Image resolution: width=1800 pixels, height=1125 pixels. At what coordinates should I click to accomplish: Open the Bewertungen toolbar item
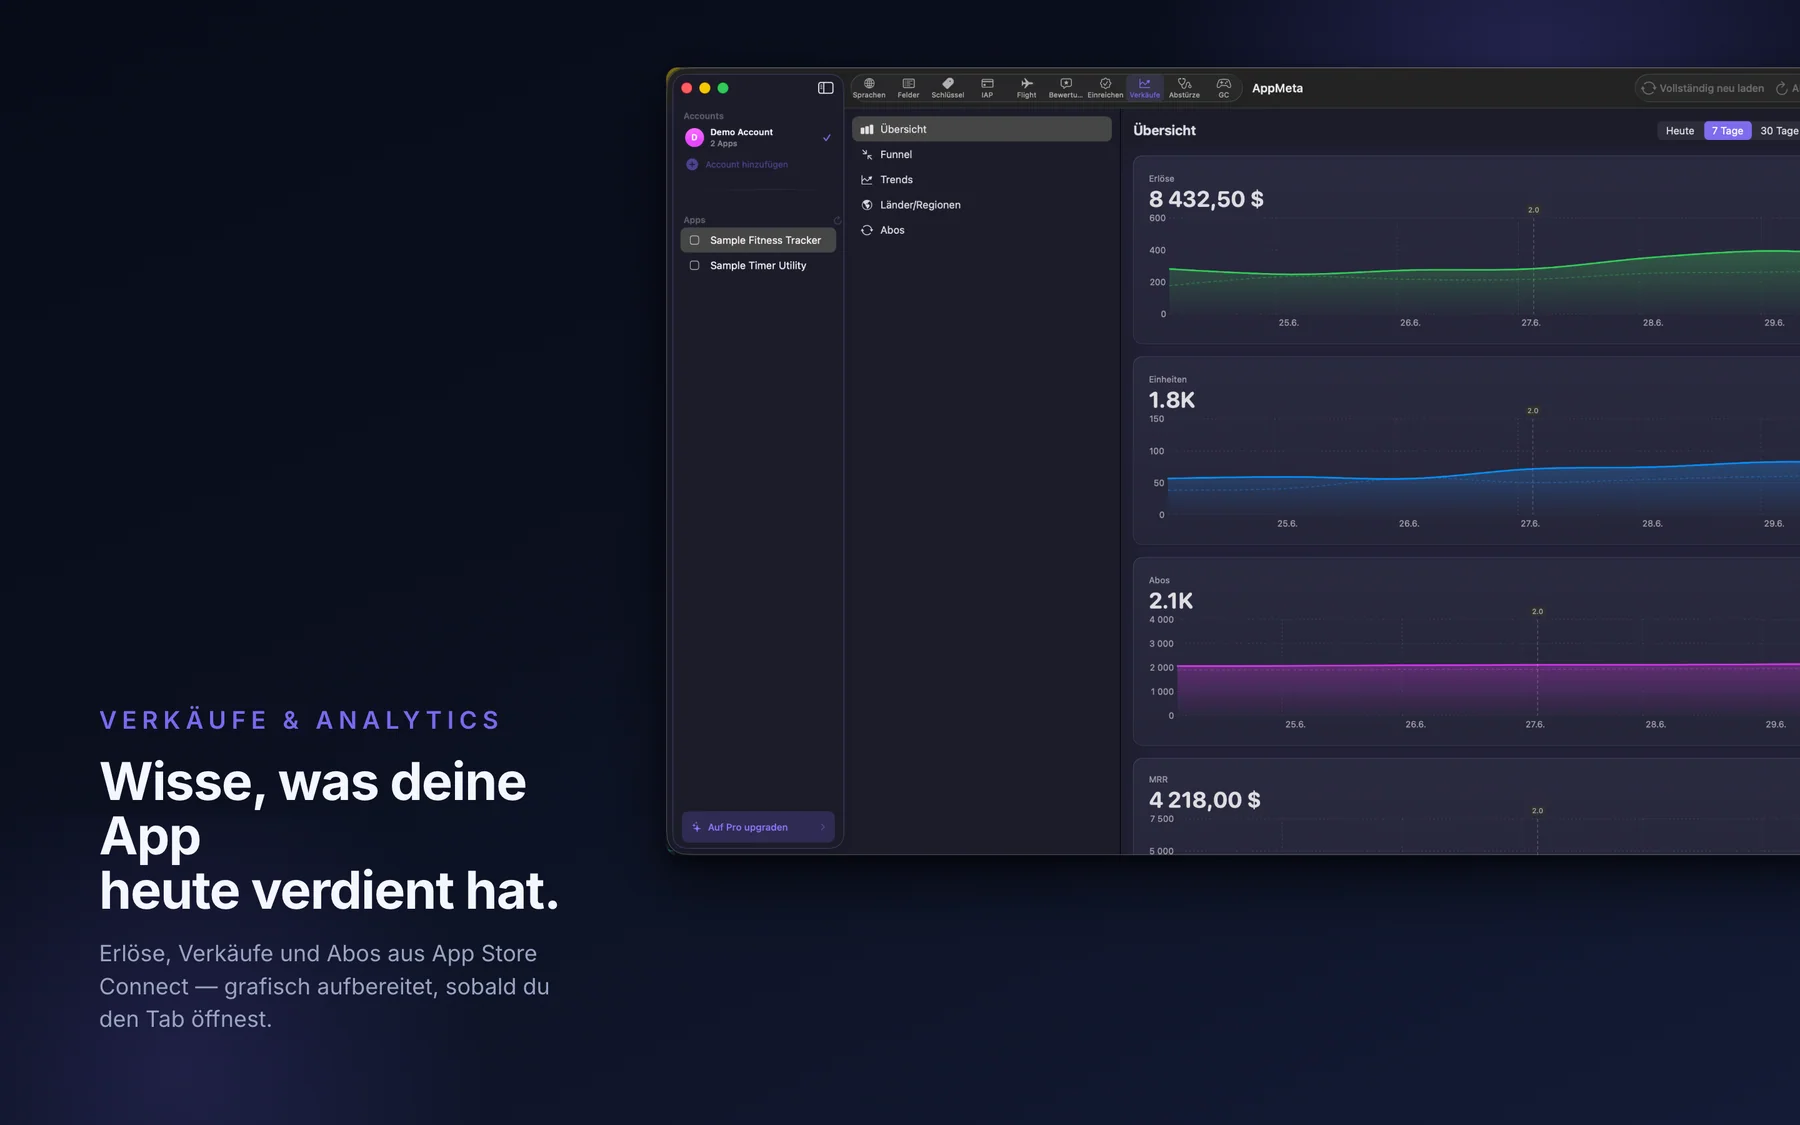1065,88
